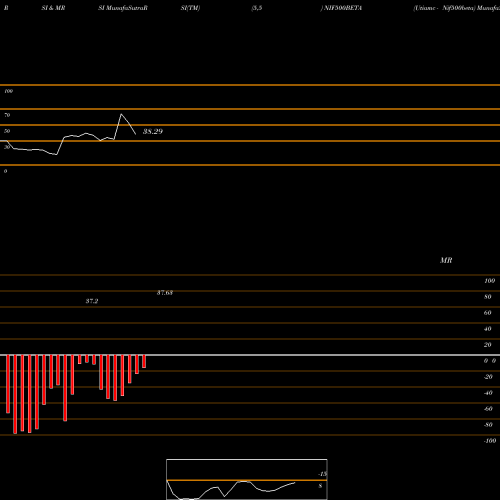The height and width of the screenshot is (500, 500).
Task: Click the -20 label on MR axis
Action: (488, 377)
